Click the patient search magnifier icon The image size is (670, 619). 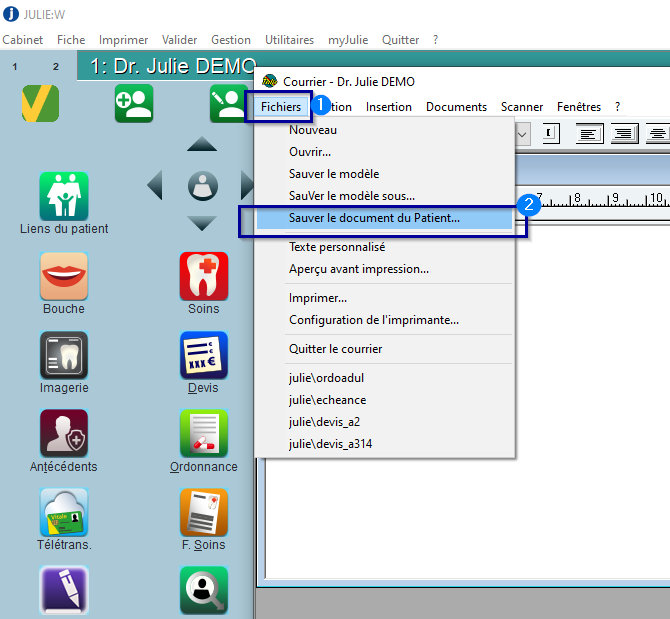204,590
